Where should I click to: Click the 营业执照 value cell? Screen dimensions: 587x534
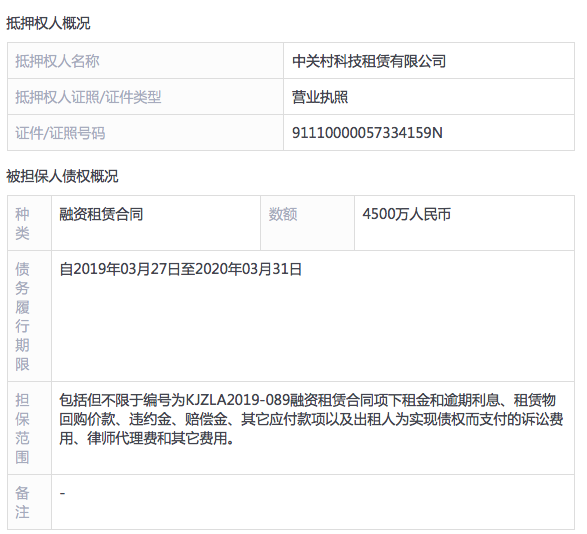(x=429, y=97)
